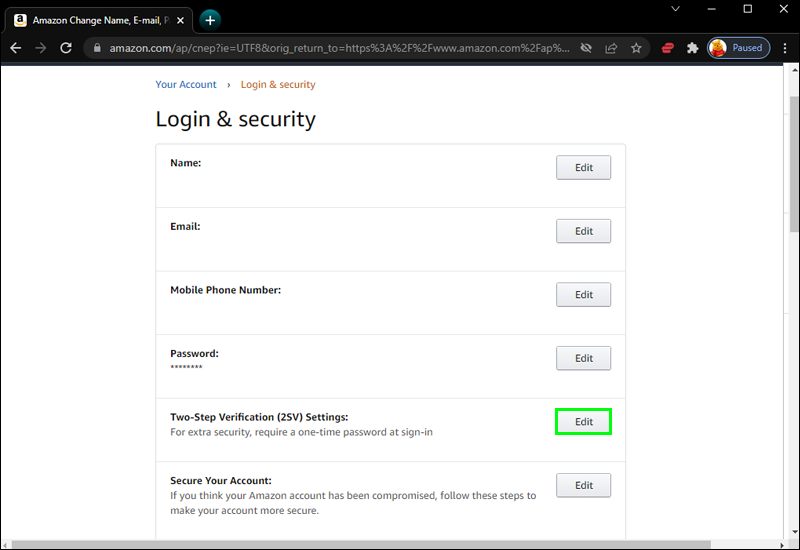This screenshot has width=800, height=550.
Task: Click Edit for Password
Action: [583, 358]
